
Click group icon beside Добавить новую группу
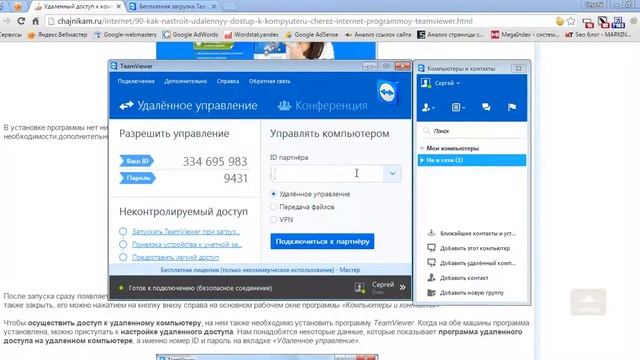coord(431,293)
